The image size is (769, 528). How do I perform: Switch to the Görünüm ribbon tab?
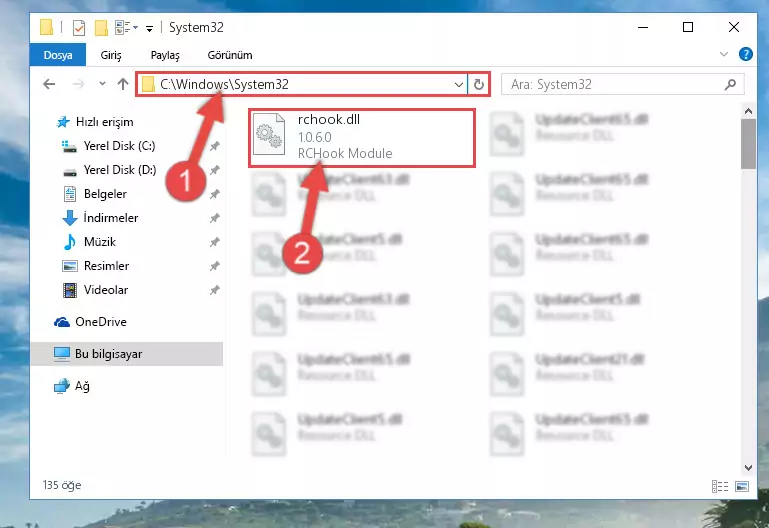point(230,55)
